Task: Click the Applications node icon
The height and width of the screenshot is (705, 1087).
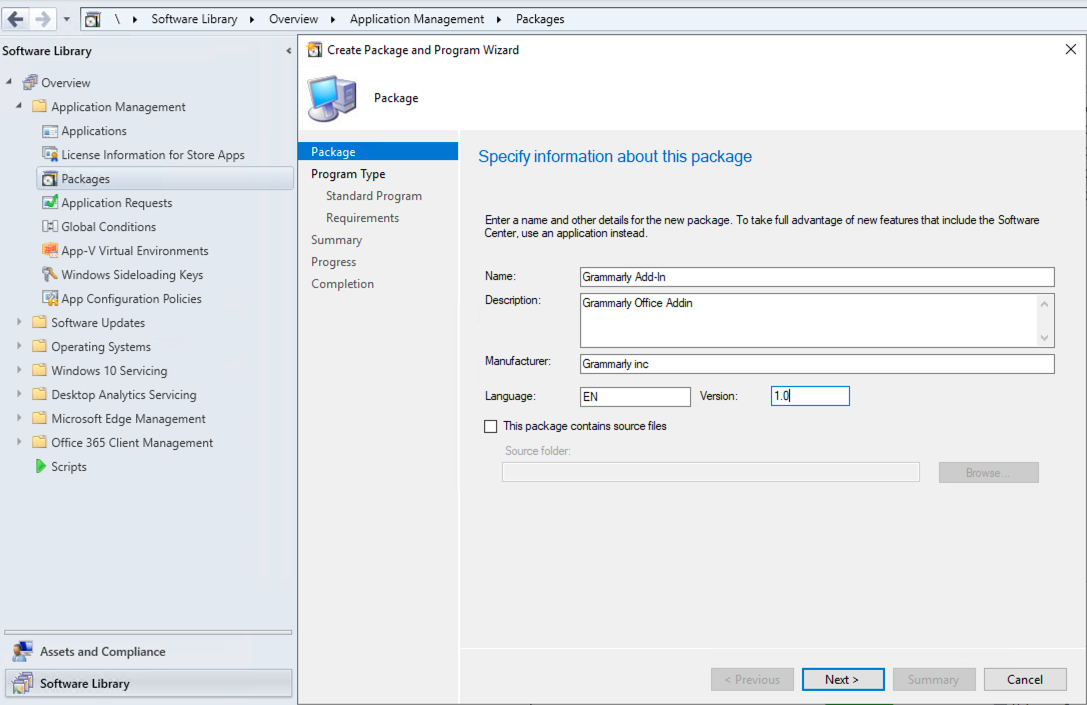Action: (50, 131)
